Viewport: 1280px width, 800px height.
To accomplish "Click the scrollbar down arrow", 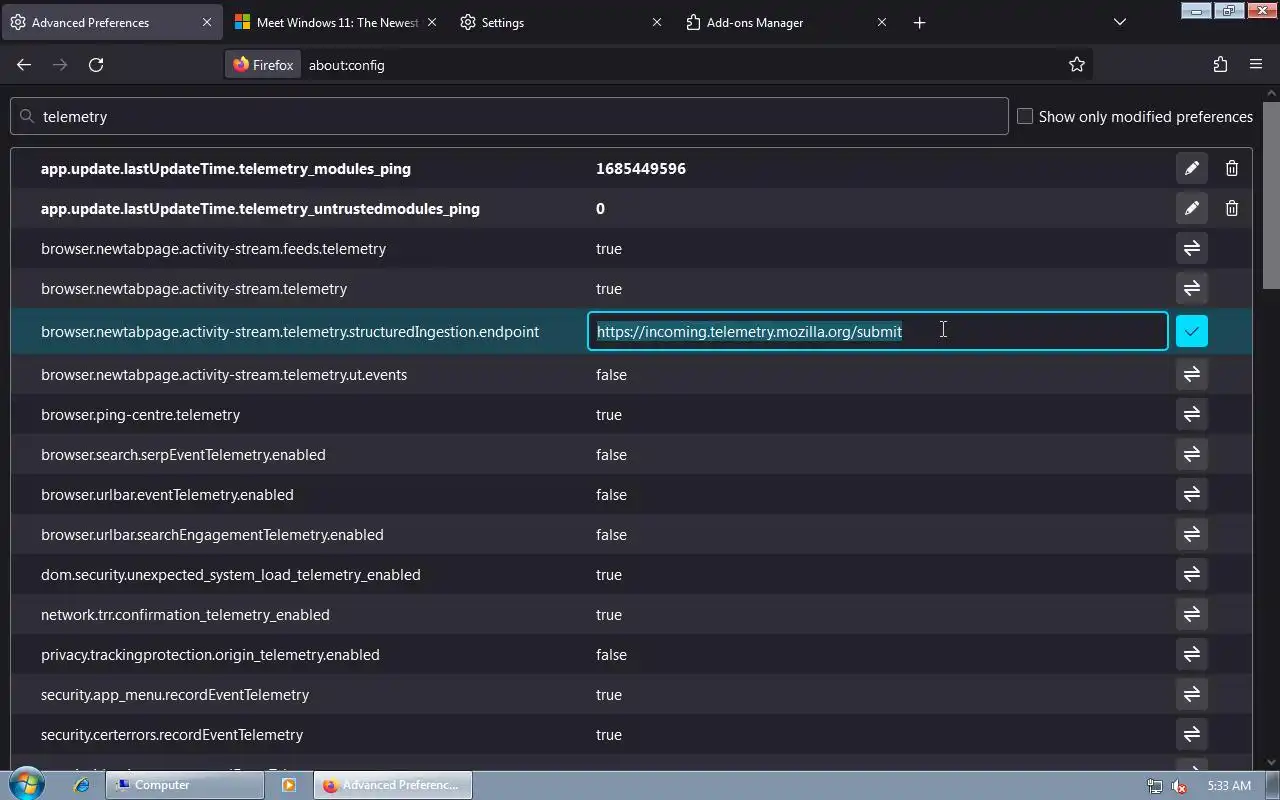I will 1272,762.
